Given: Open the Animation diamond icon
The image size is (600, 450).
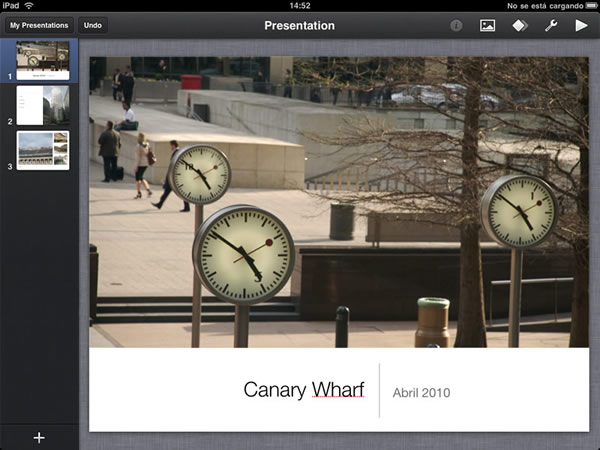Looking at the screenshot, I should (x=520, y=26).
